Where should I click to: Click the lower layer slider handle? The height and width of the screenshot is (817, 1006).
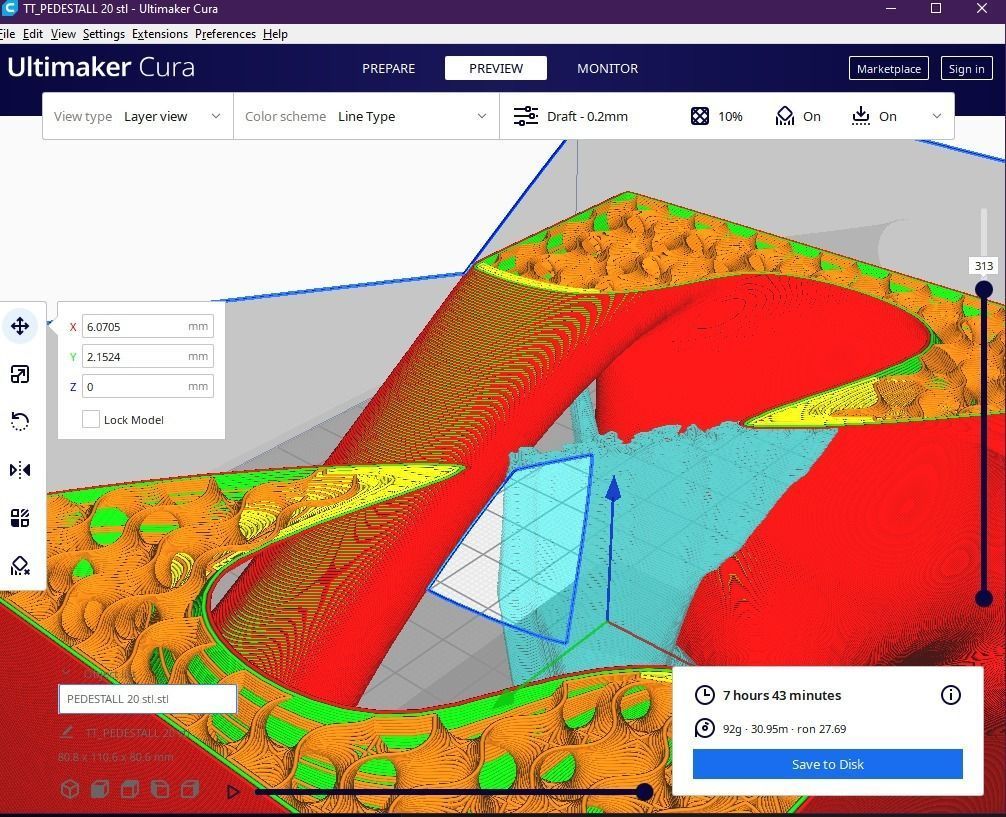(984, 599)
